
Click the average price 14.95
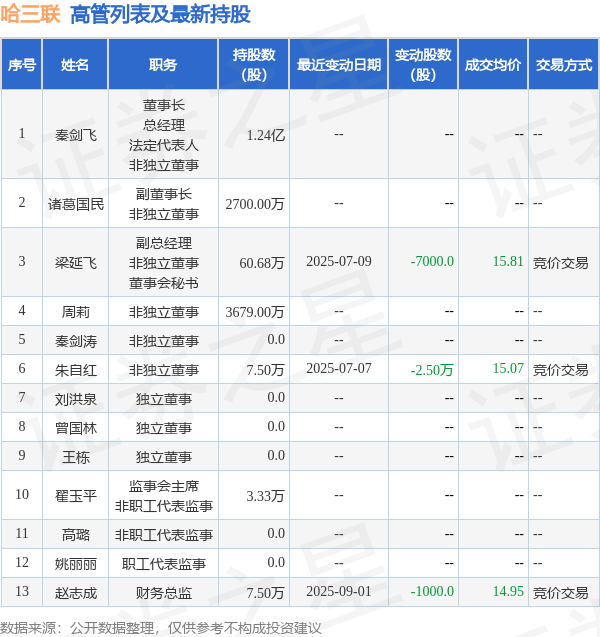[x=508, y=592]
